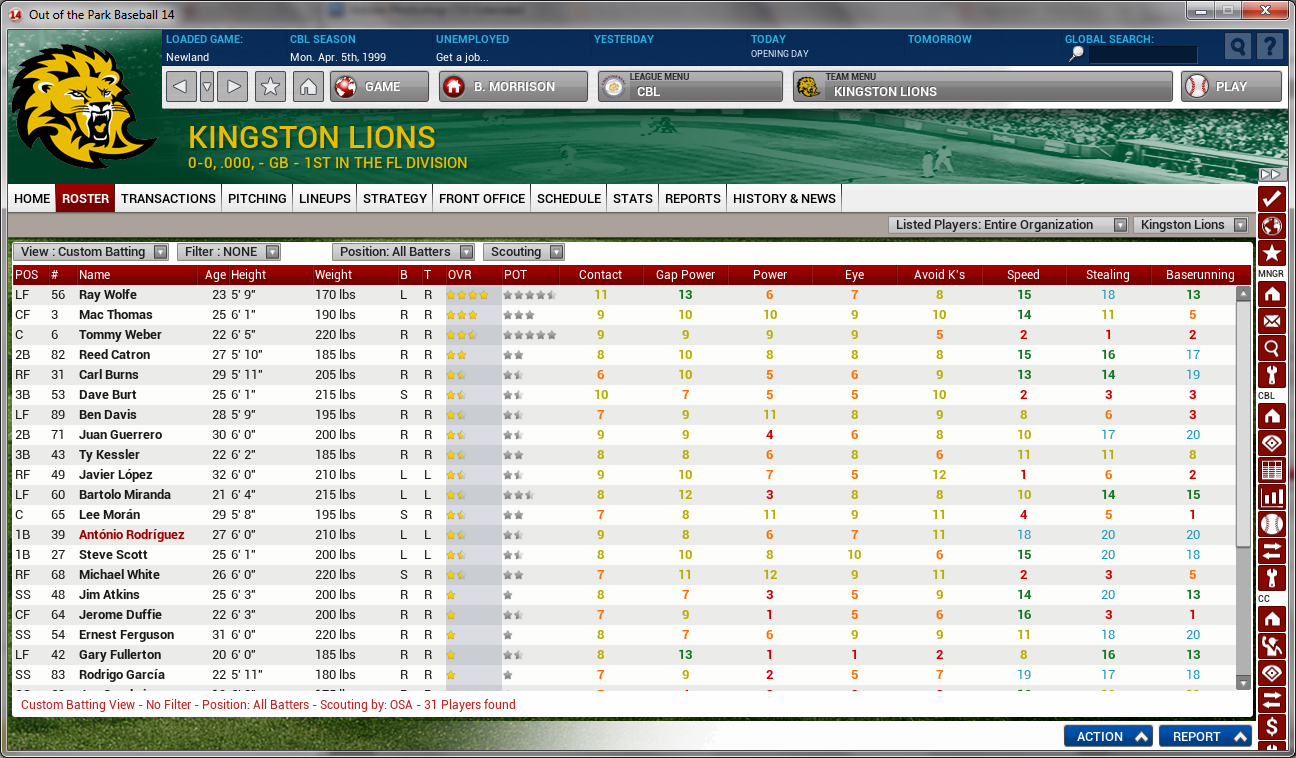The height and width of the screenshot is (758, 1296).
Task: Click the Action button at bottom
Action: pos(1108,736)
